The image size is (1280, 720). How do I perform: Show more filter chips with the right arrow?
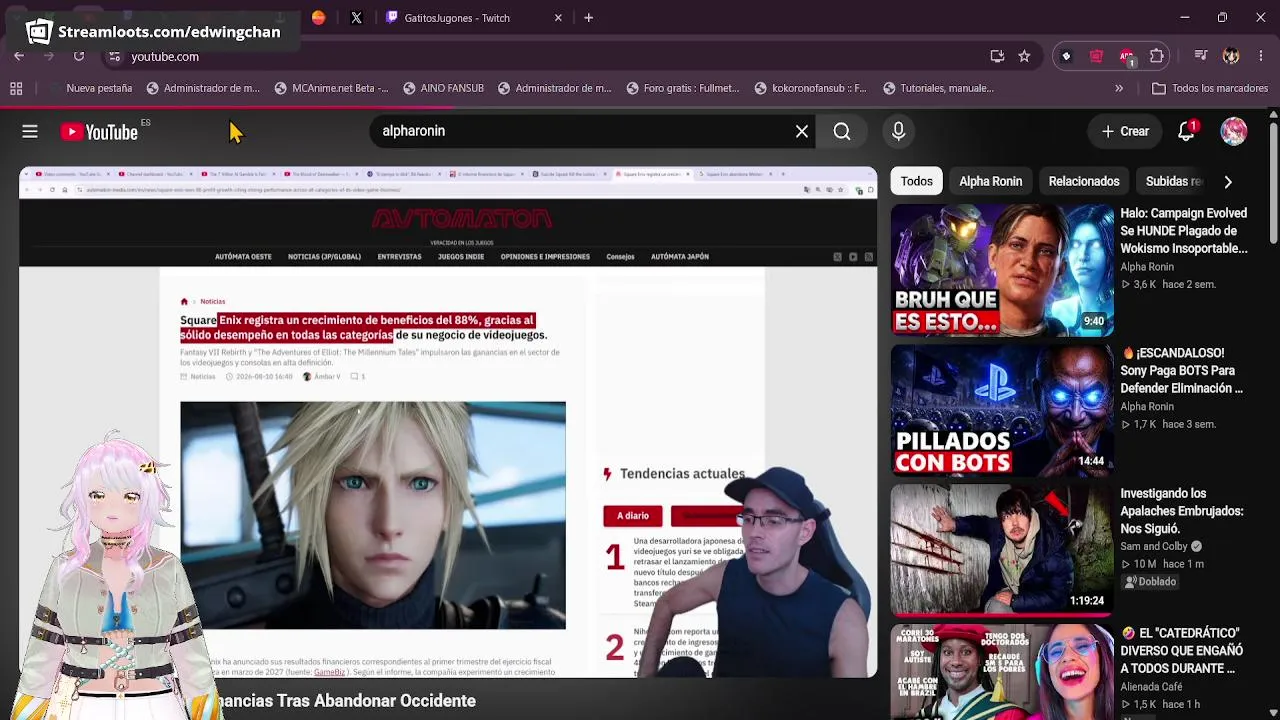1228,182
